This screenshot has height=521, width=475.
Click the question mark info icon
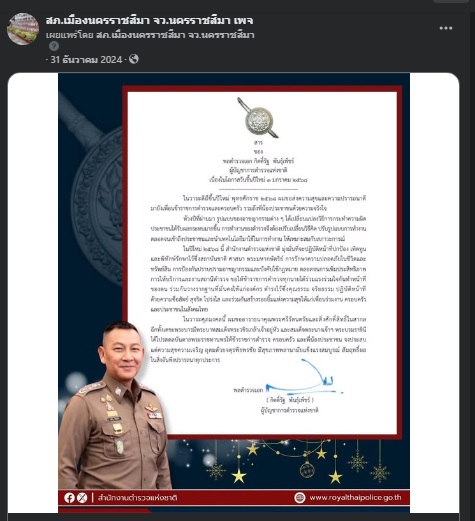(x=54, y=46)
